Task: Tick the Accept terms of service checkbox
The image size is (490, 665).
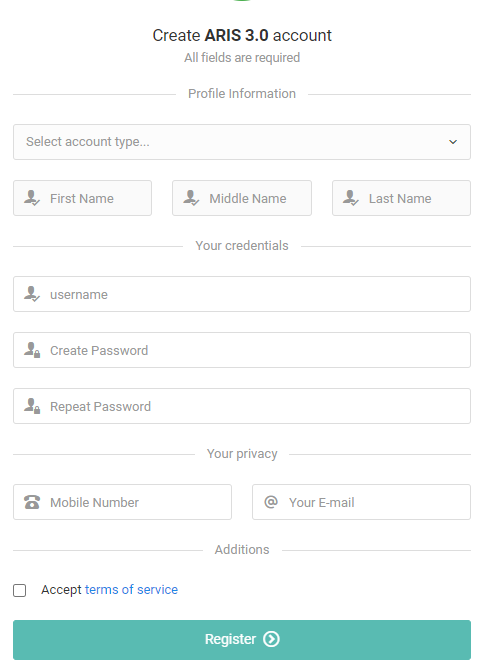Action: (20, 590)
